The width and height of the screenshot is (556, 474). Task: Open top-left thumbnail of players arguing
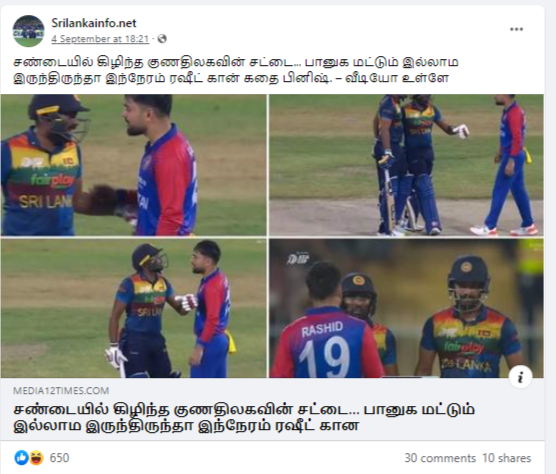pos(133,165)
